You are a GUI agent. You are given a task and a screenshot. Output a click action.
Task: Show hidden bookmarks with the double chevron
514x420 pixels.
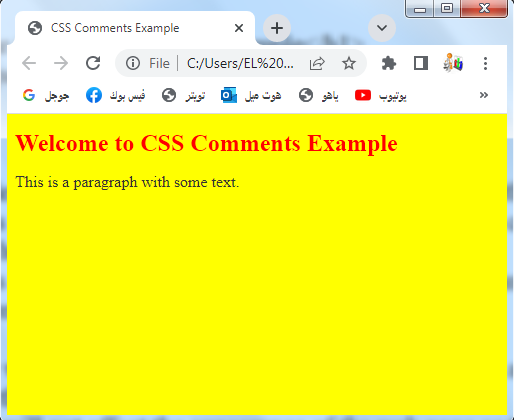[484, 95]
